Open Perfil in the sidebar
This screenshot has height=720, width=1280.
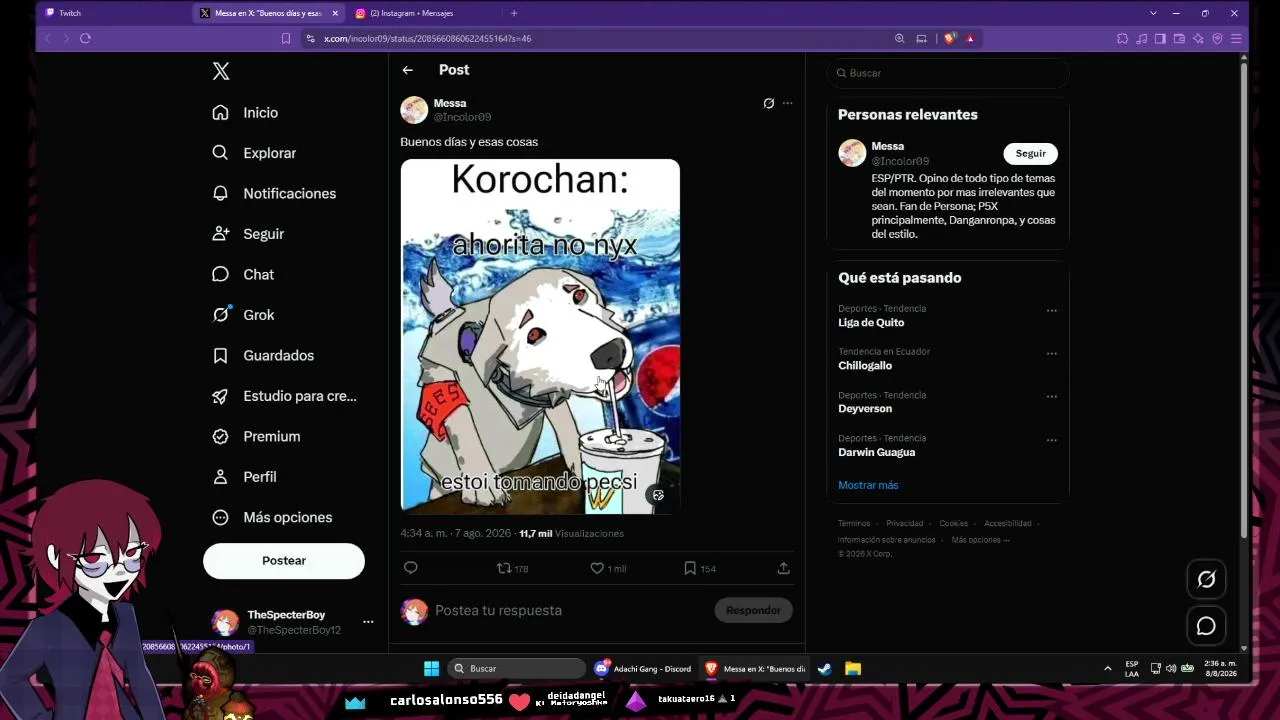point(244,477)
